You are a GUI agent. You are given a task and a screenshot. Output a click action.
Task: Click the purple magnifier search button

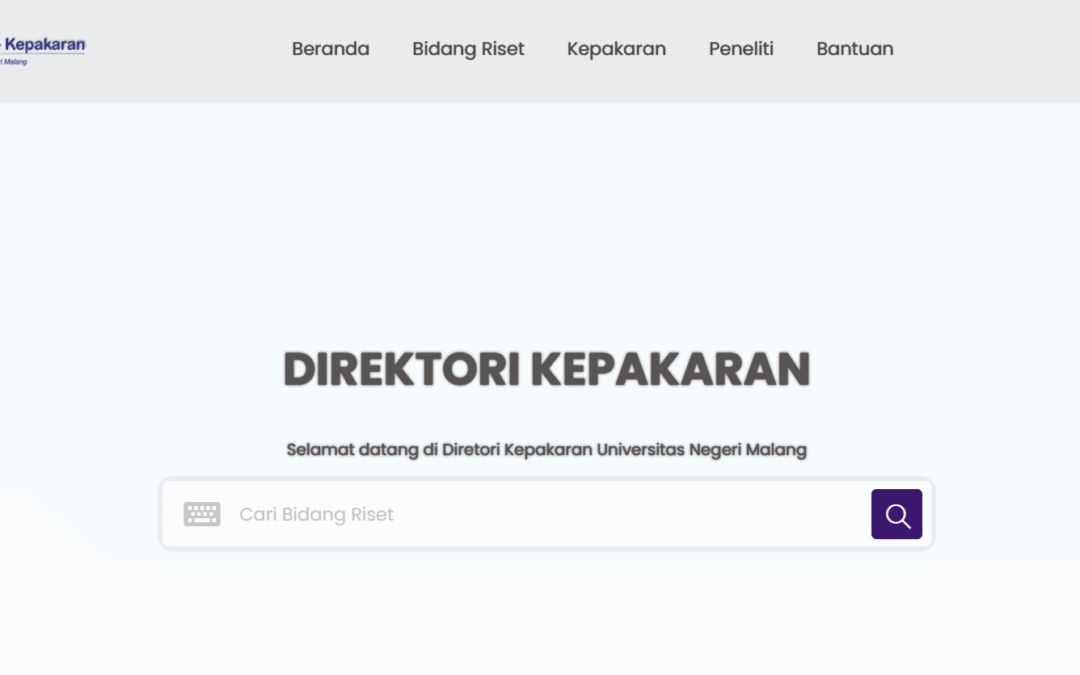(896, 514)
